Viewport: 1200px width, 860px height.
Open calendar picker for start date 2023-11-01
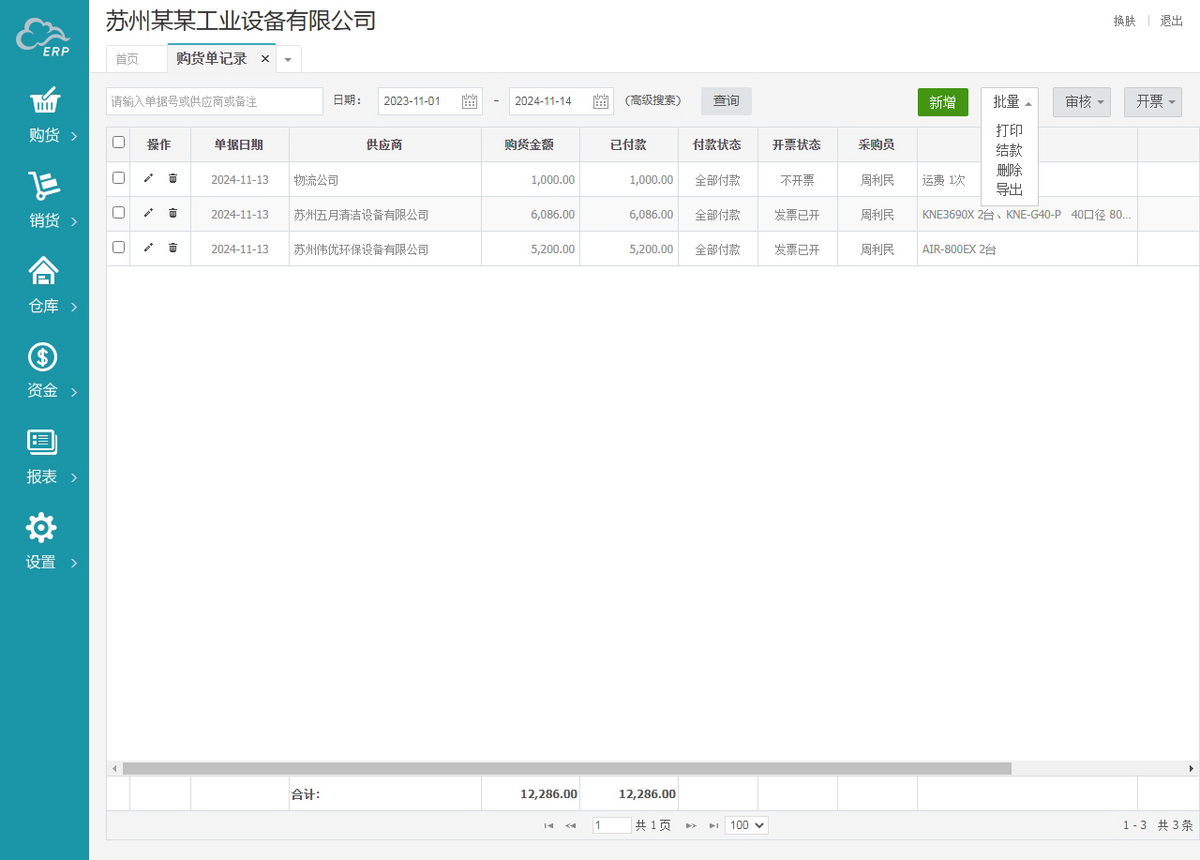(470, 101)
